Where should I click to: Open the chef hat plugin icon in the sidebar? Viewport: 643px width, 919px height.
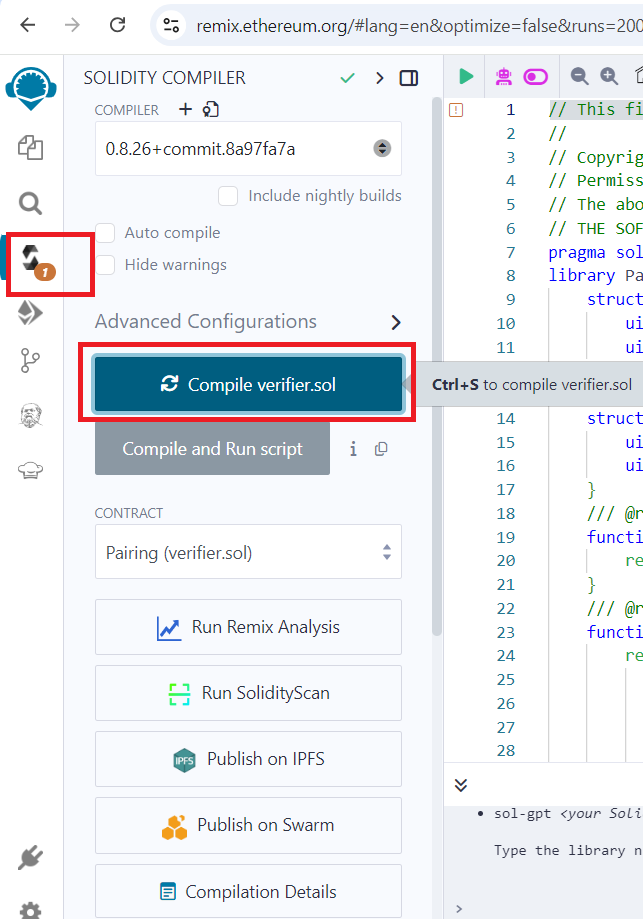(x=30, y=469)
